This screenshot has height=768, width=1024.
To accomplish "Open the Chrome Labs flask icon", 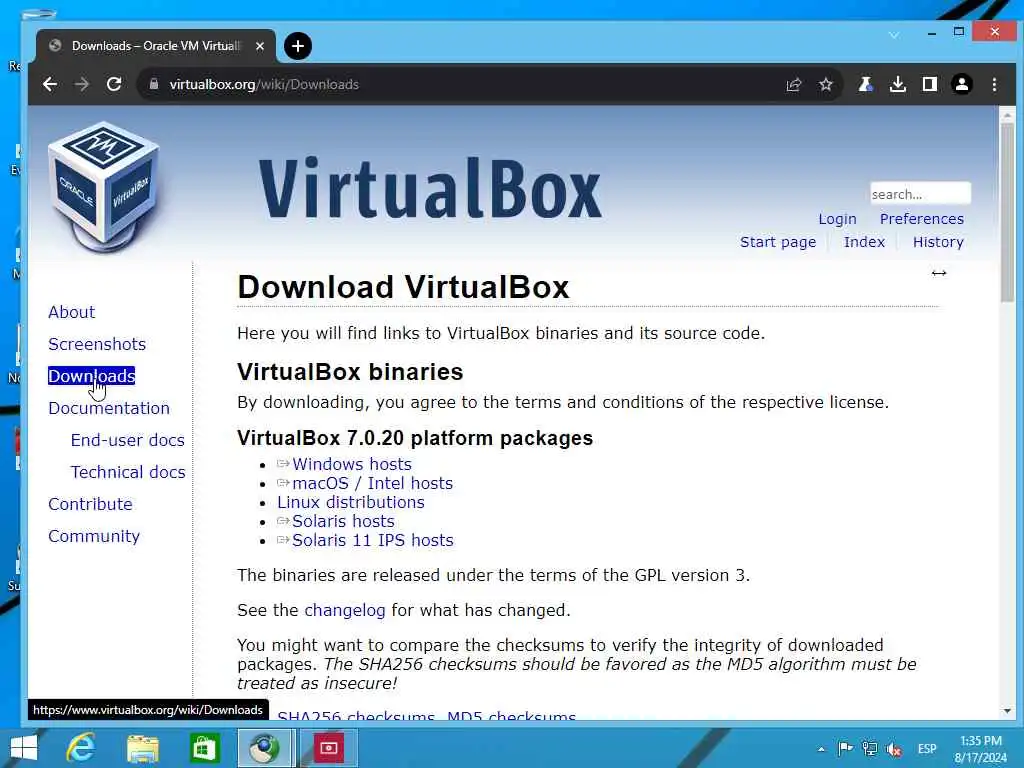I will coord(866,84).
